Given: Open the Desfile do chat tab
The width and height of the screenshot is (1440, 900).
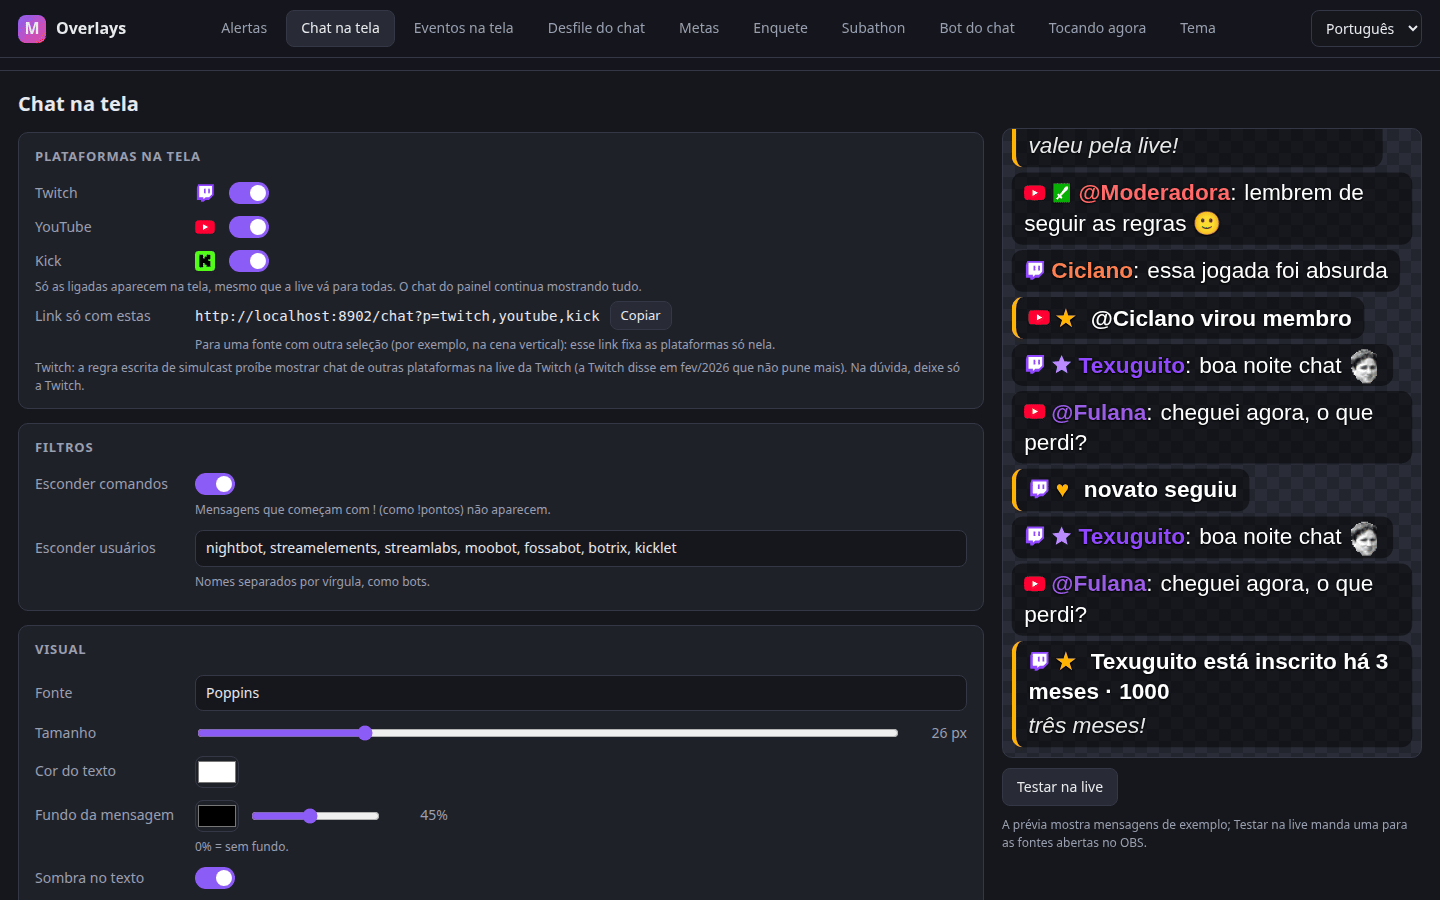Looking at the screenshot, I should click(596, 28).
